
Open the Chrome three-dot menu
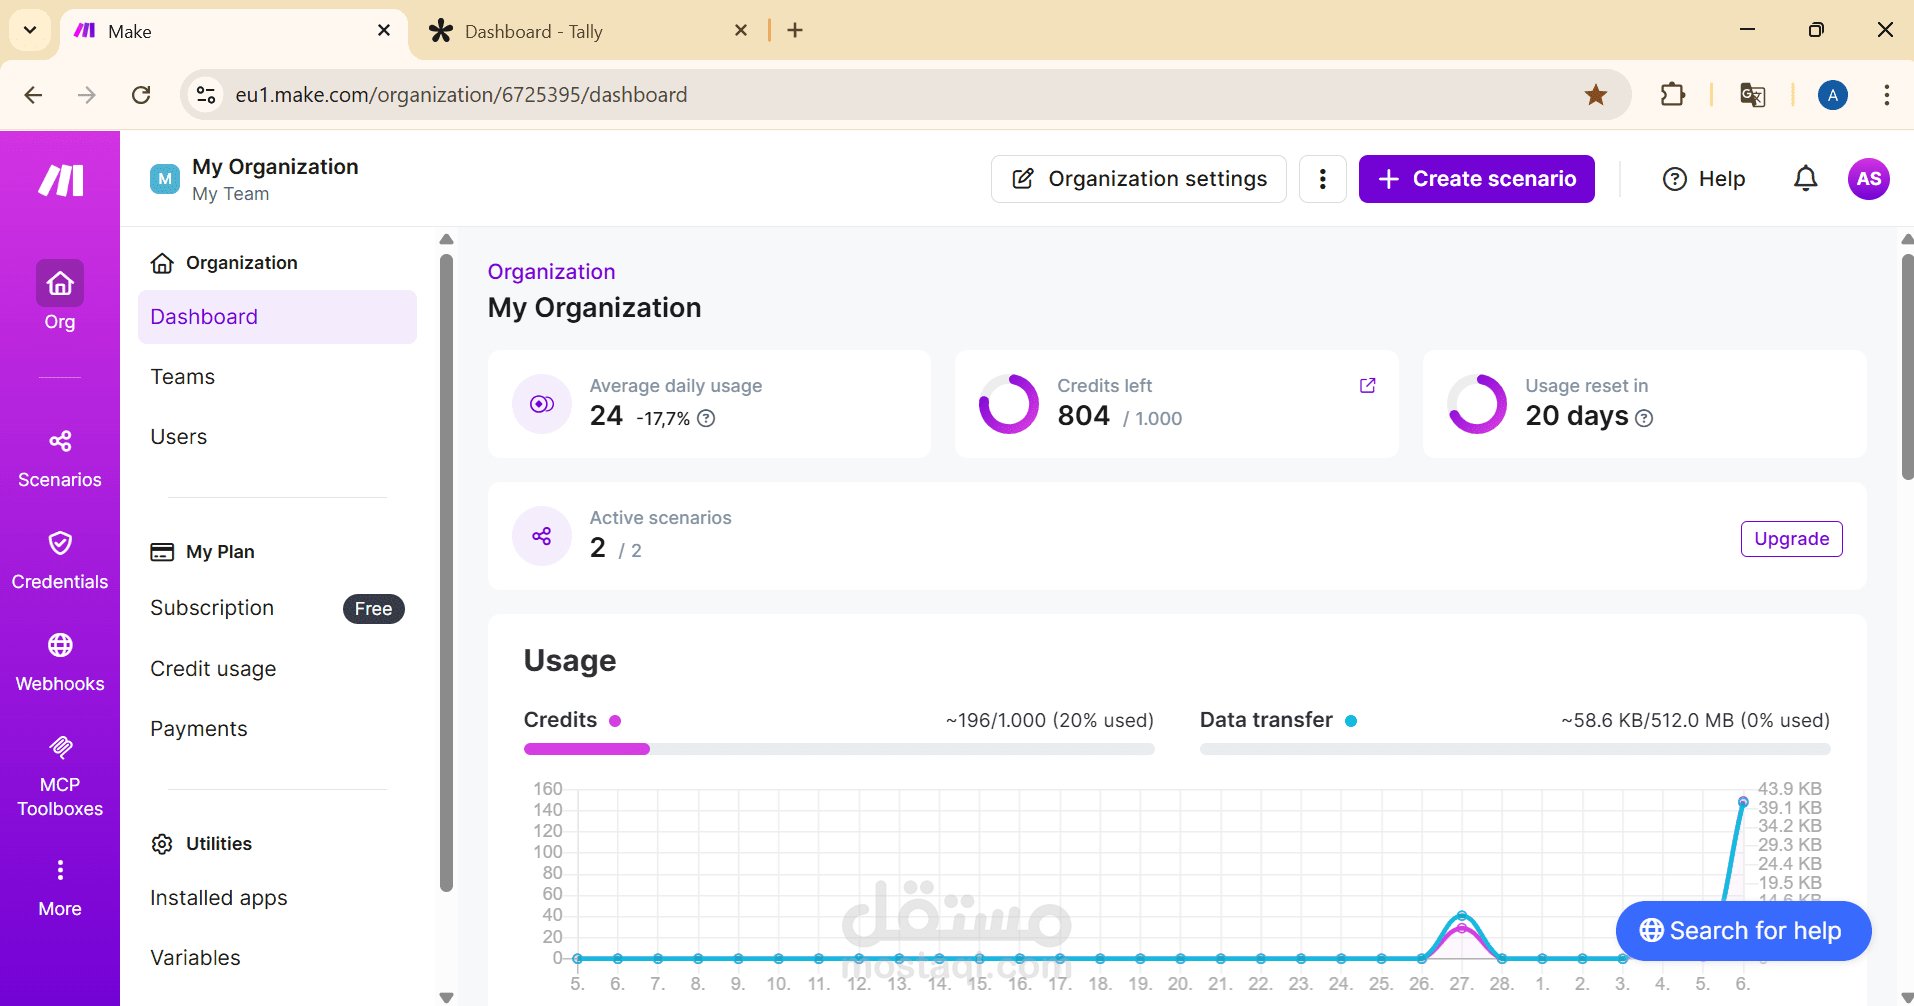1886,95
